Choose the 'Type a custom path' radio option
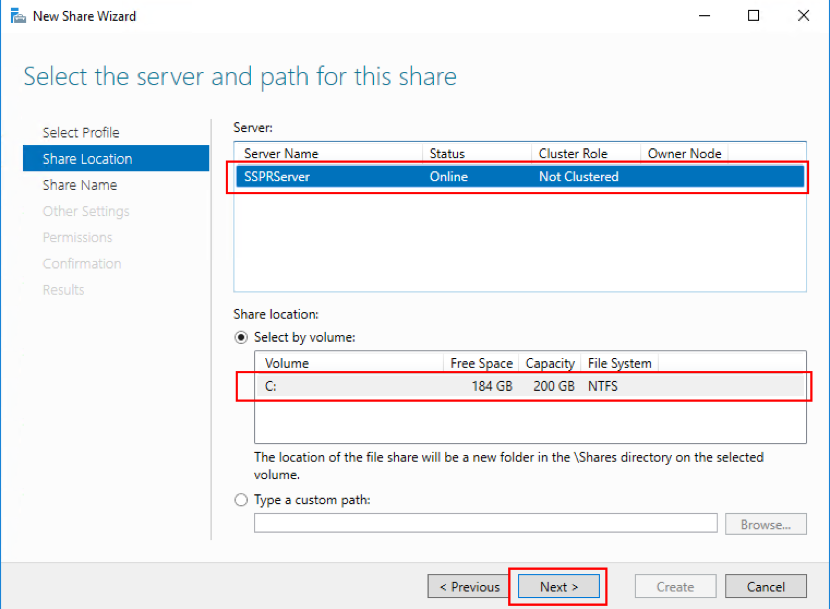Screen dimensions: 830x609 pyautogui.click(x=241, y=500)
